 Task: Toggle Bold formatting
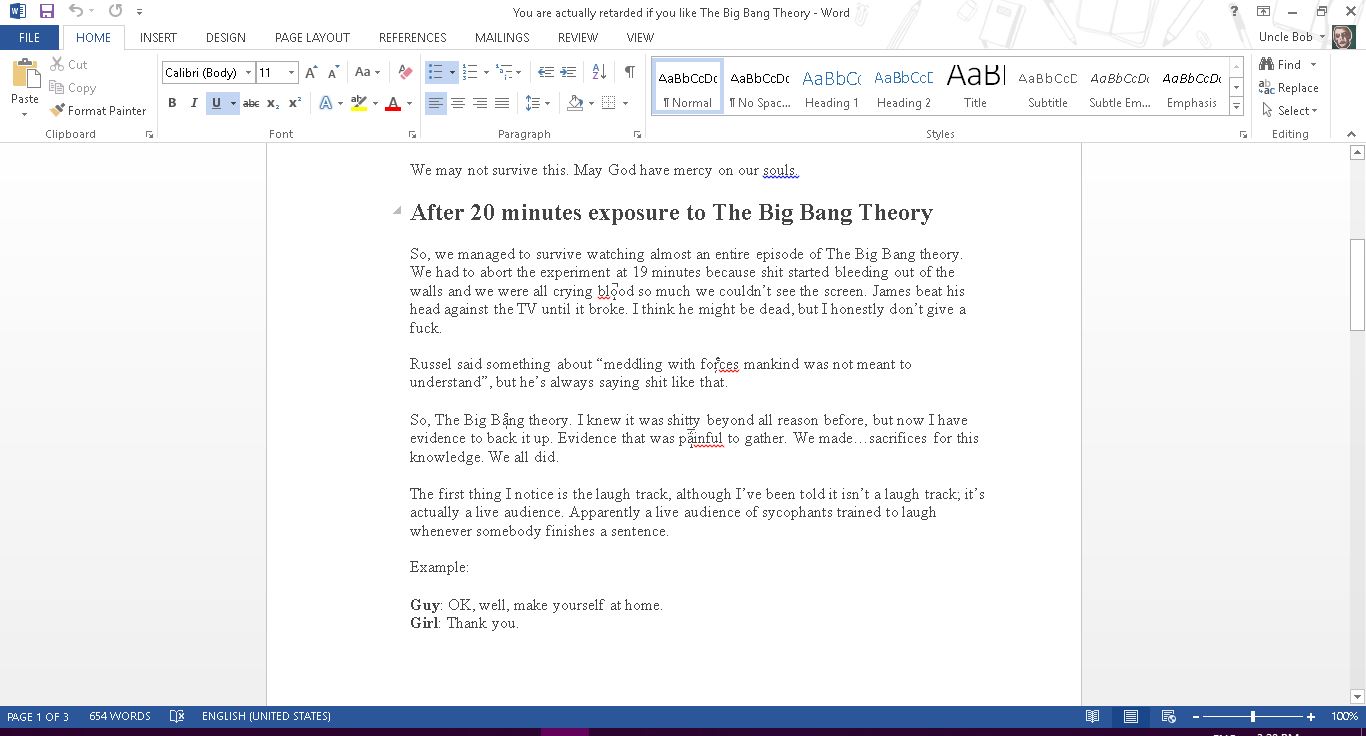172,103
